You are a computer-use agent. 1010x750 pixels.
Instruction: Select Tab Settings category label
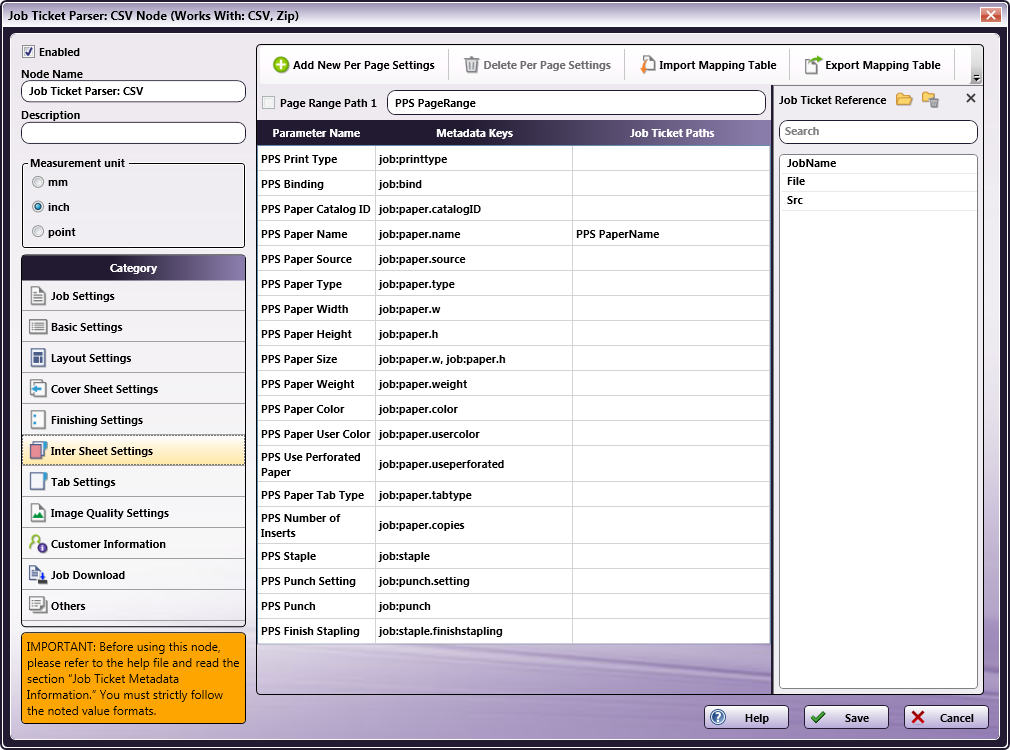83,481
